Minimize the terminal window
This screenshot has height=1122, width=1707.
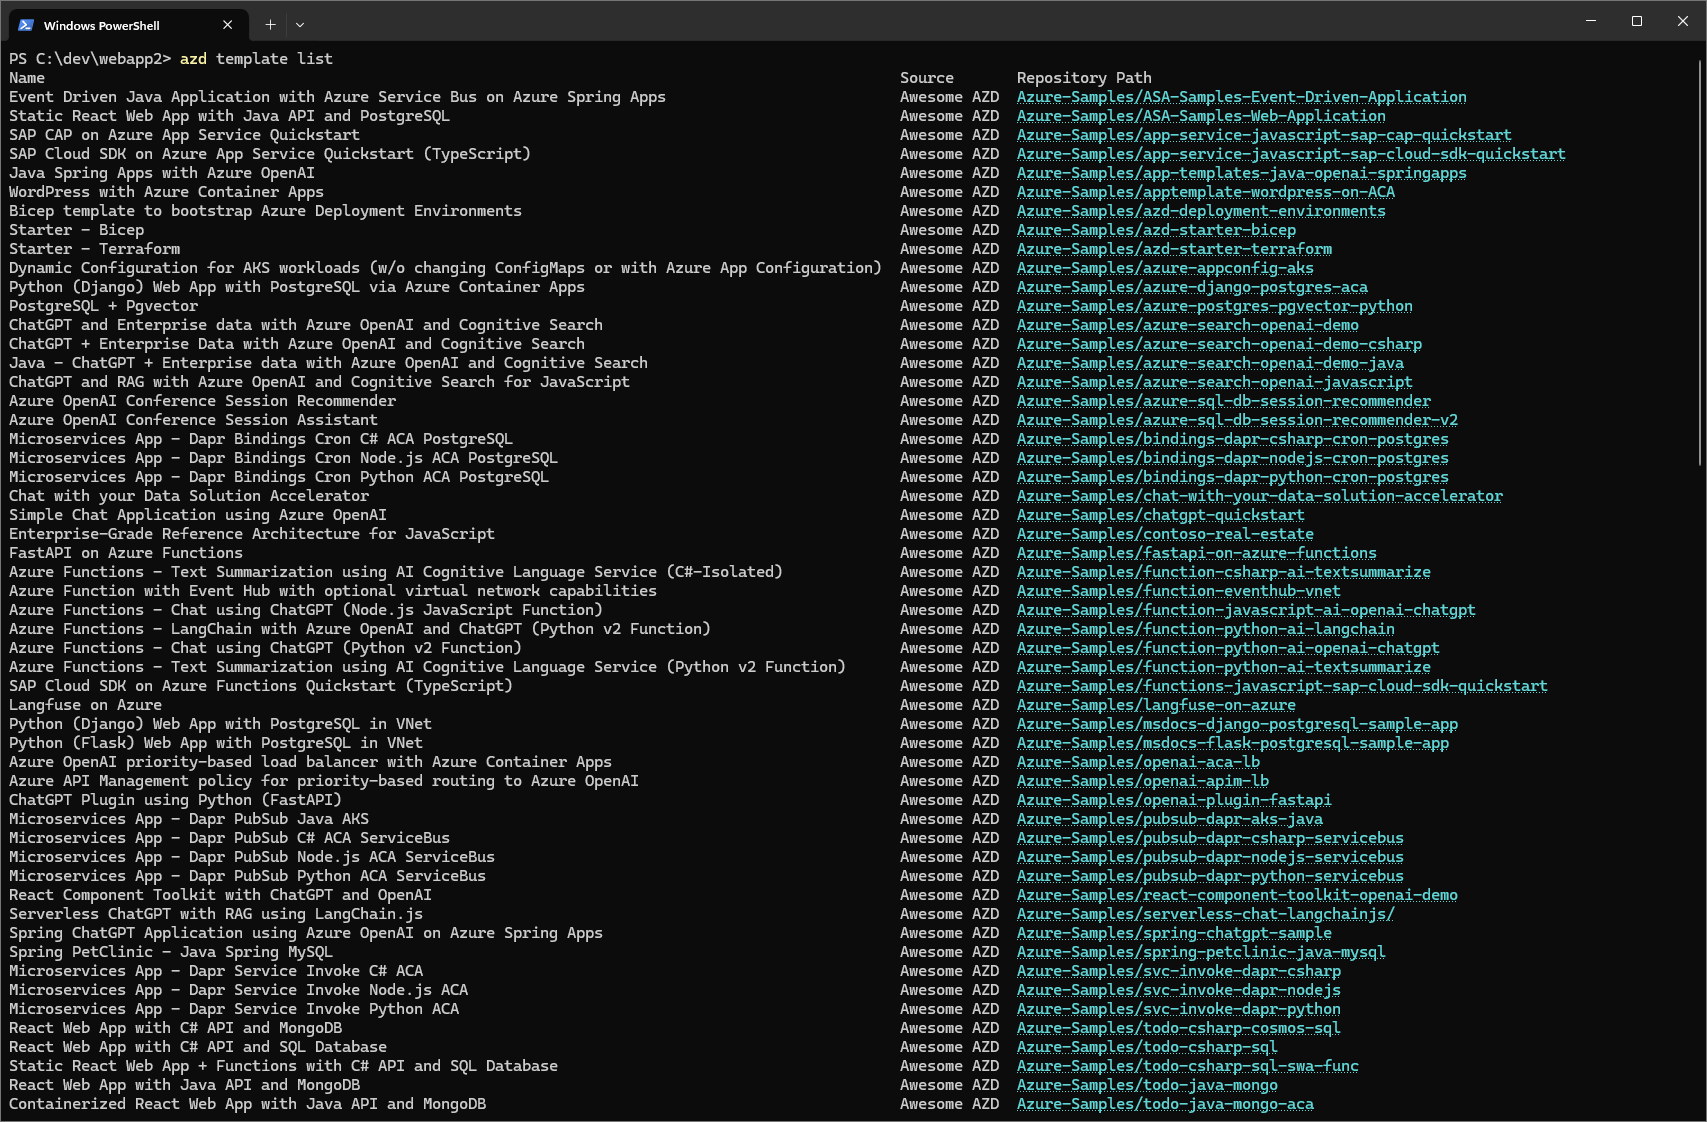click(1590, 21)
